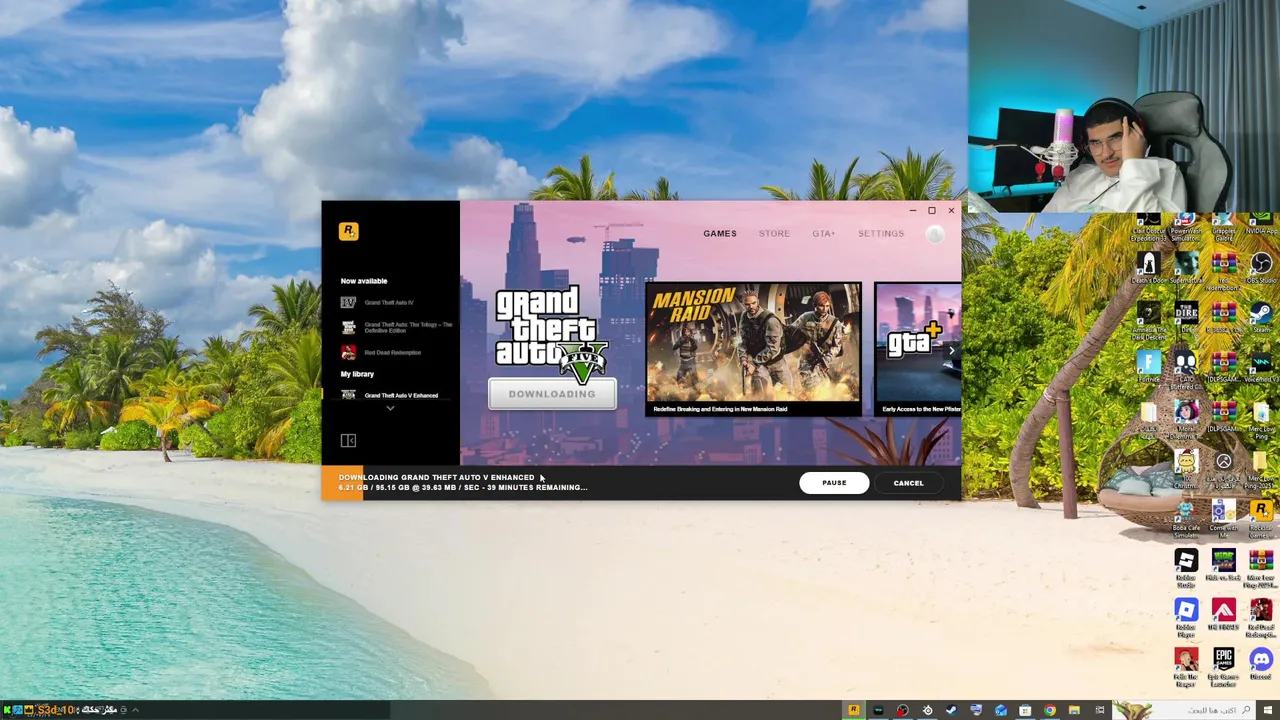Image resolution: width=1280 pixels, height=720 pixels.
Task: Click the Rockstar Games logo in launcher sidebar
Action: click(x=348, y=231)
